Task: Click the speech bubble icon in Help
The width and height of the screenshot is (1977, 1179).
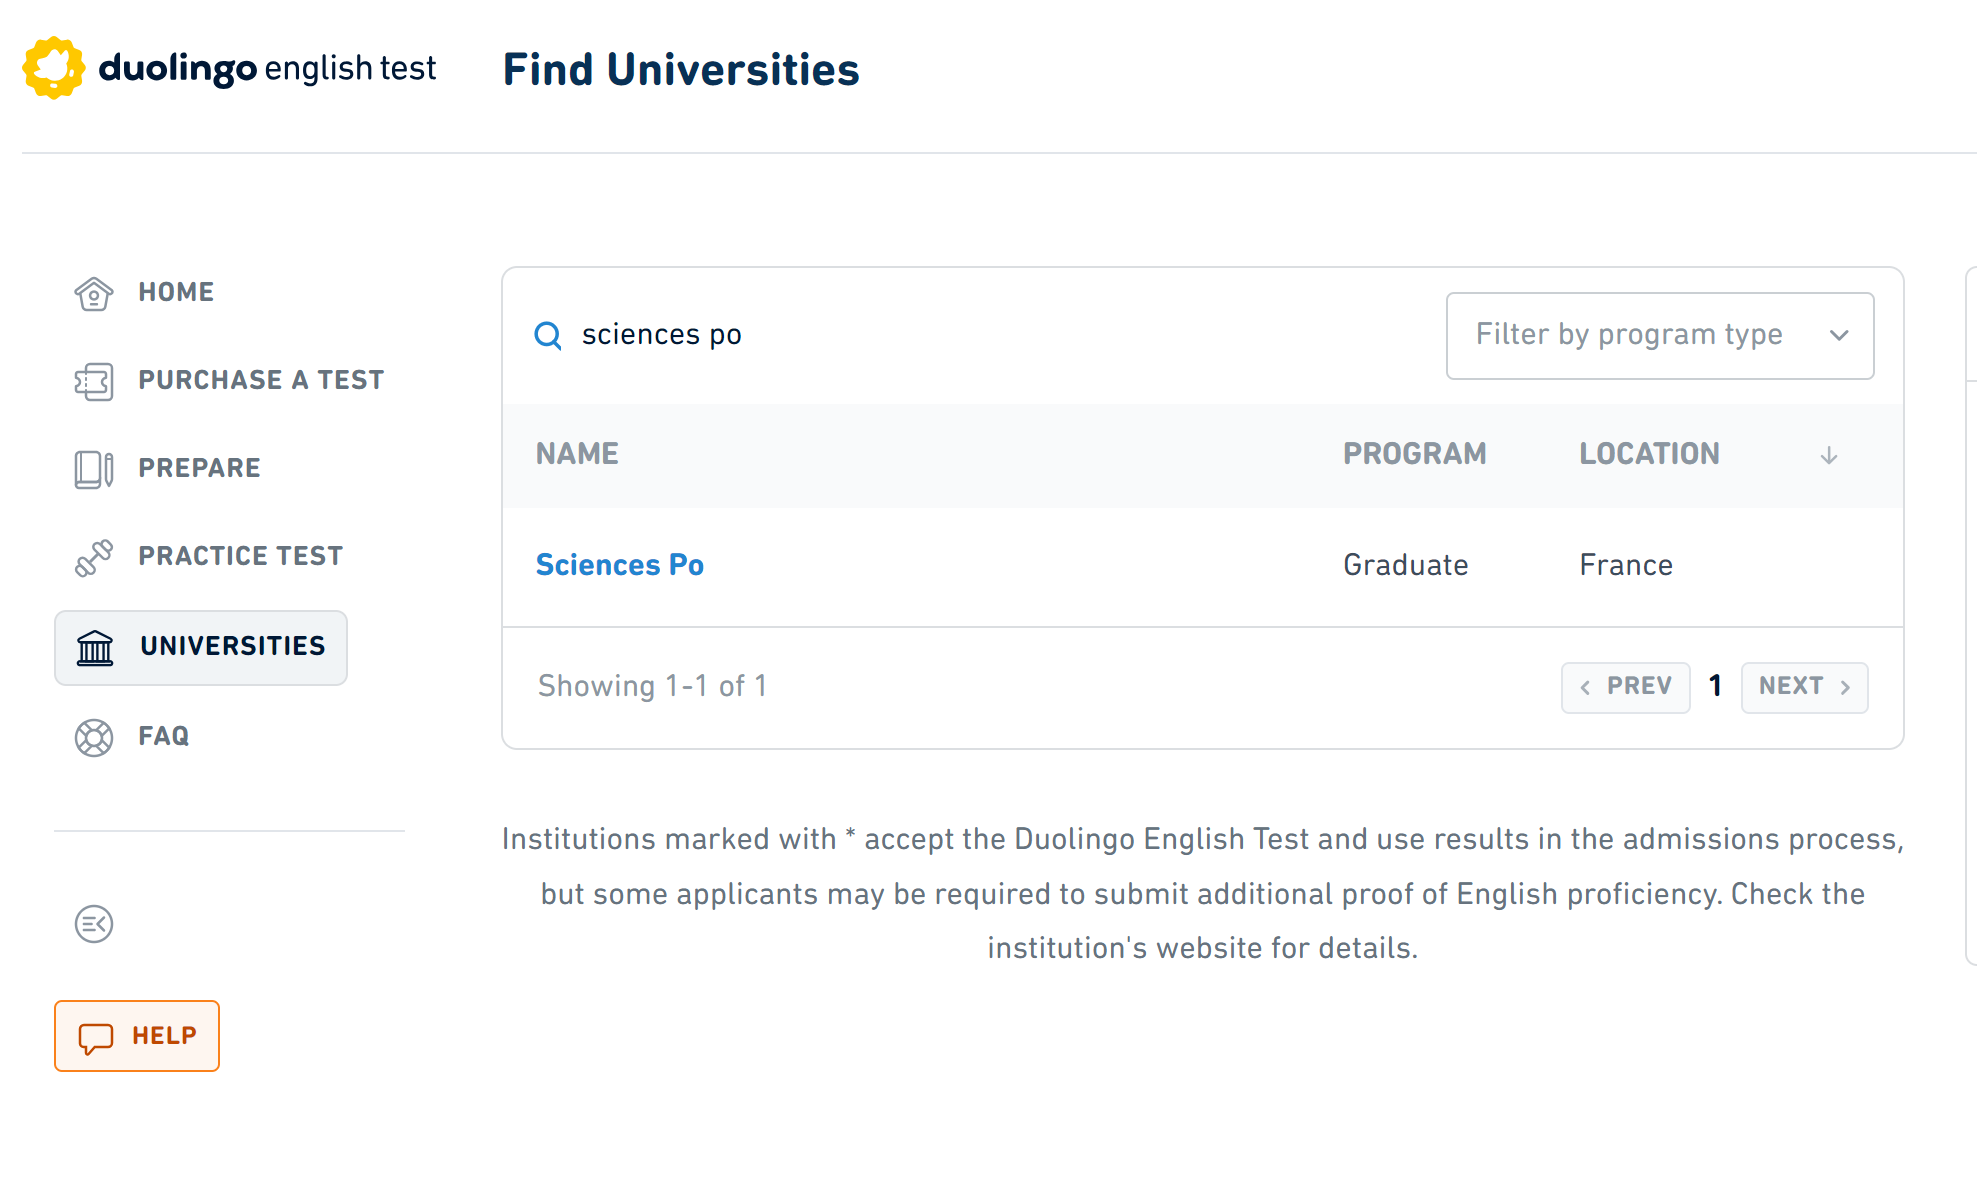Action: pyautogui.click(x=96, y=1037)
